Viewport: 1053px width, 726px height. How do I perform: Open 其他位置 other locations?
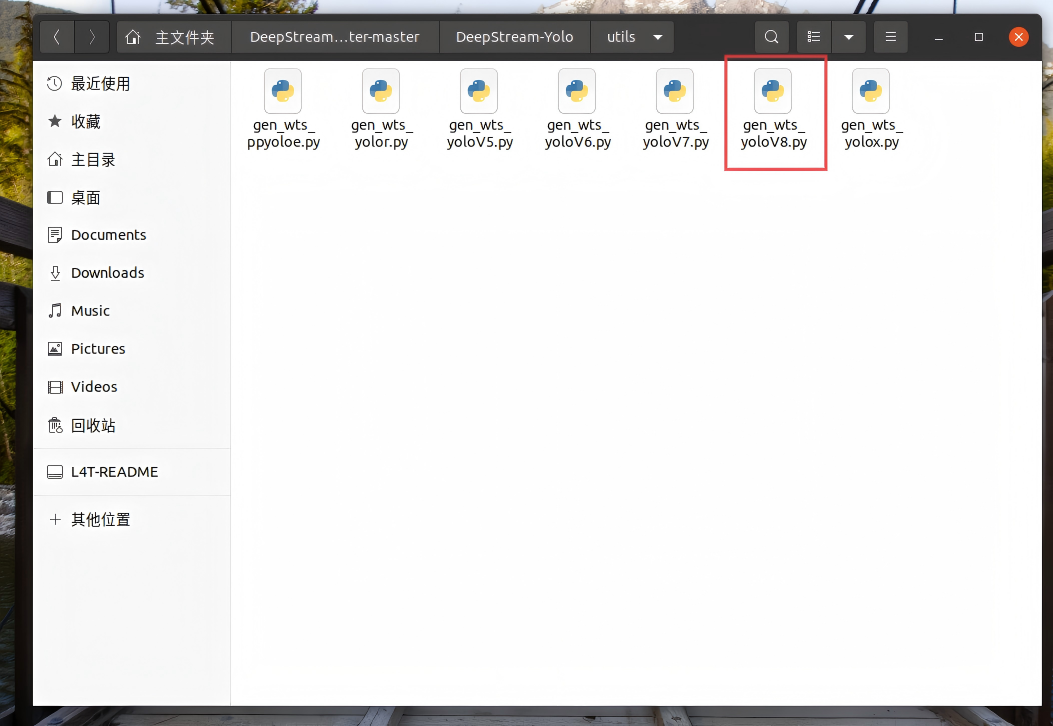point(132,519)
